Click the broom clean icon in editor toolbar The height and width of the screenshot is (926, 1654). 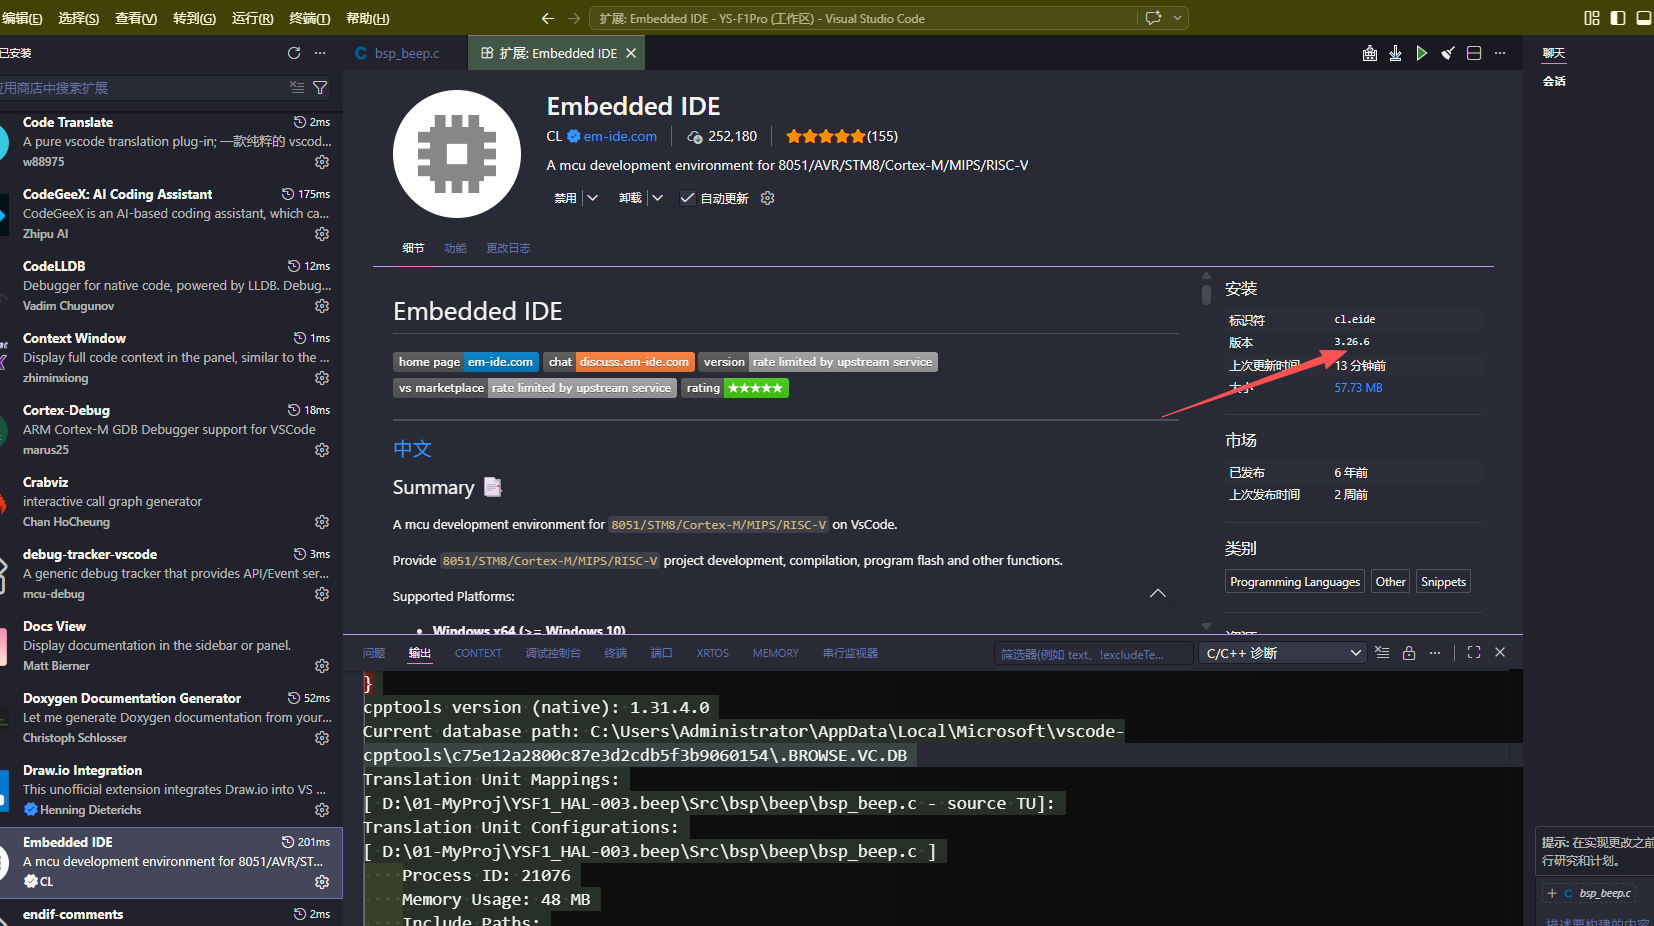point(1447,54)
